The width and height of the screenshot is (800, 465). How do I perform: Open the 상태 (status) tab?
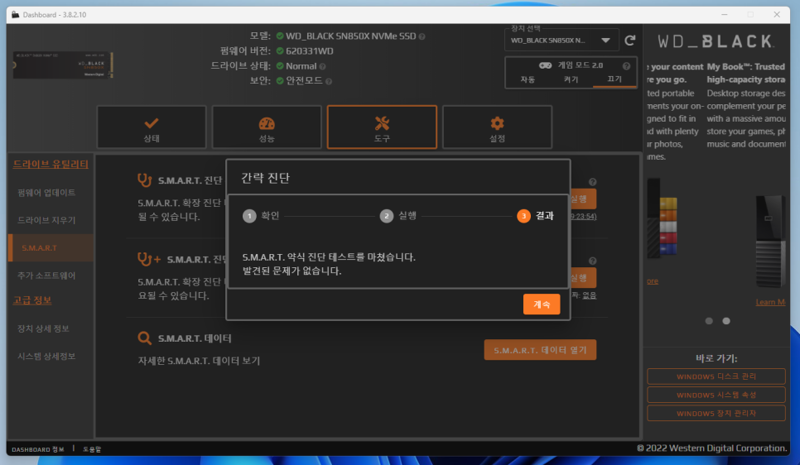[x=152, y=128]
